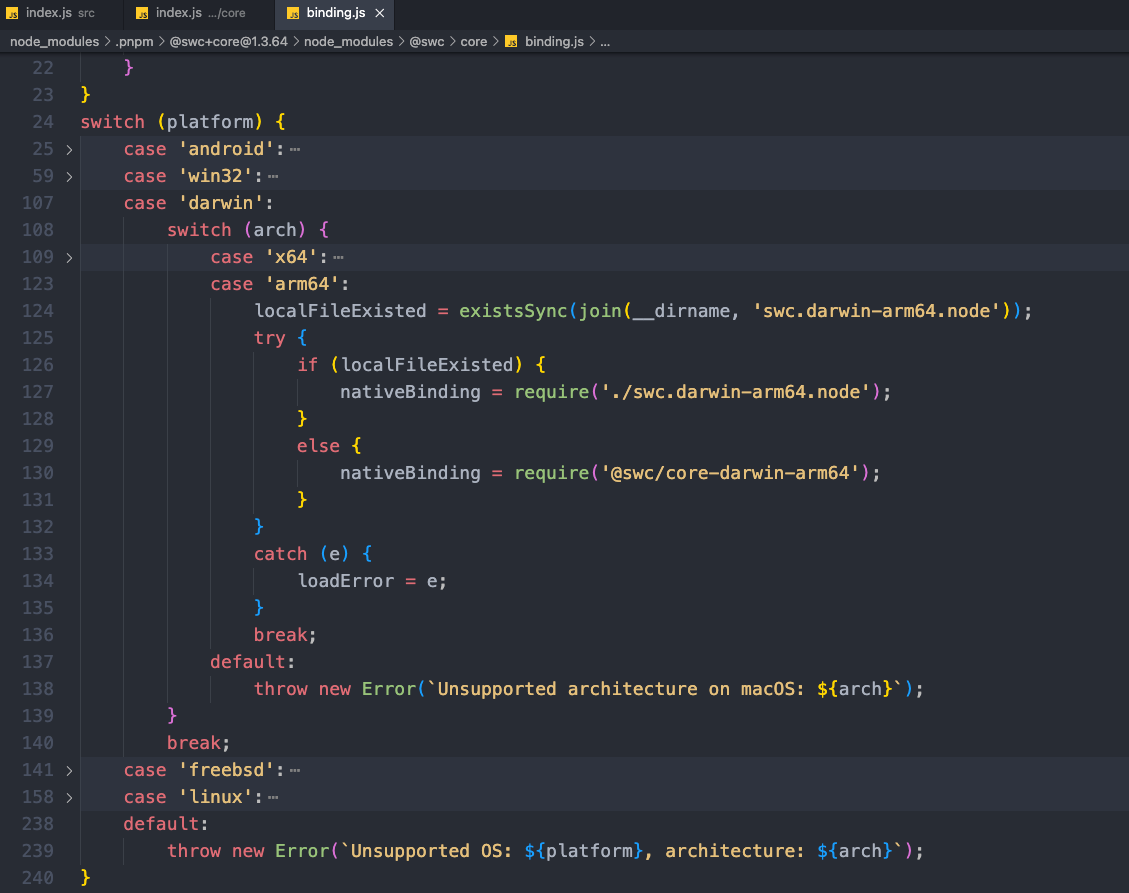Click 'break;' on line 136
Image resolution: width=1129 pixels, height=893 pixels.
284,635
